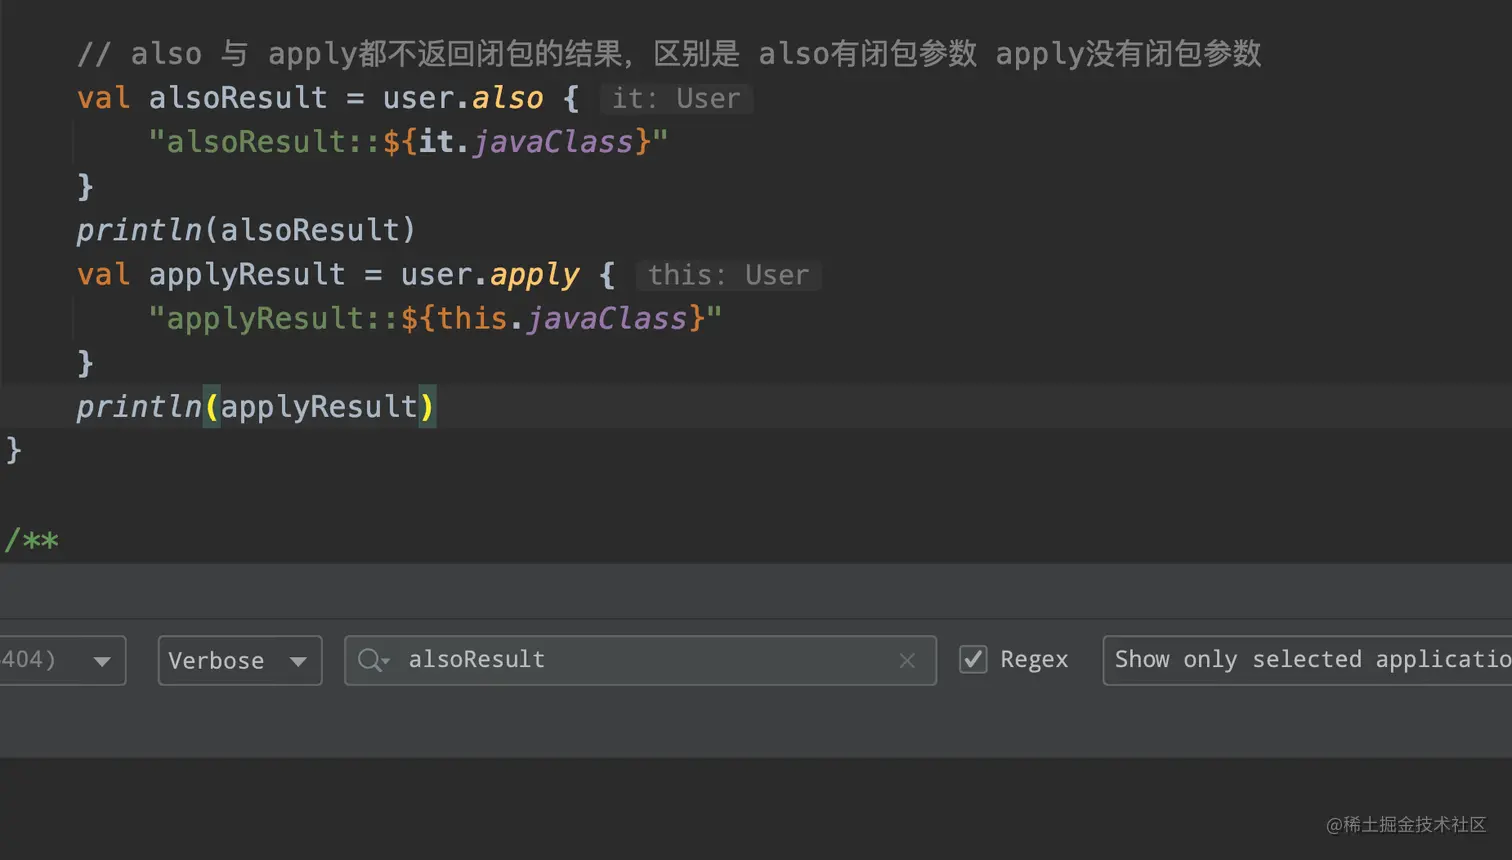
Task: Click the 'val applyResult' declaration
Action: point(211,274)
